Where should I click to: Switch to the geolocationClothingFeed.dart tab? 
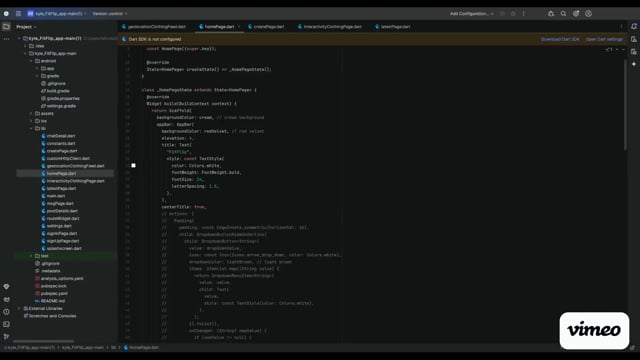154,27
